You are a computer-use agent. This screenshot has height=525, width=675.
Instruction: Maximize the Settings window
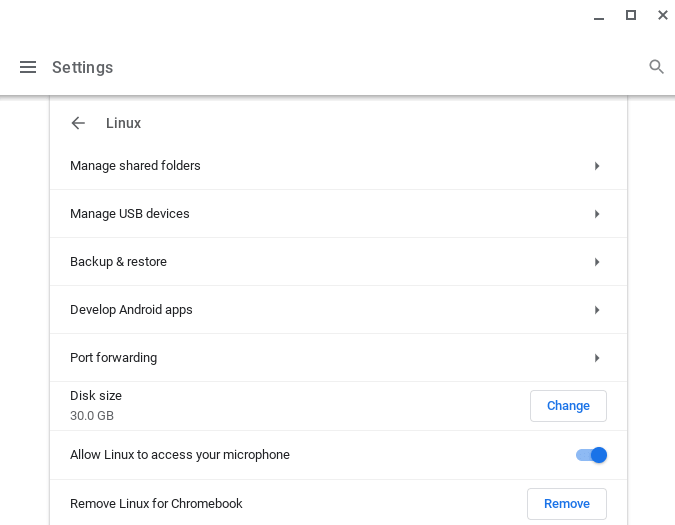coord(631,15)
